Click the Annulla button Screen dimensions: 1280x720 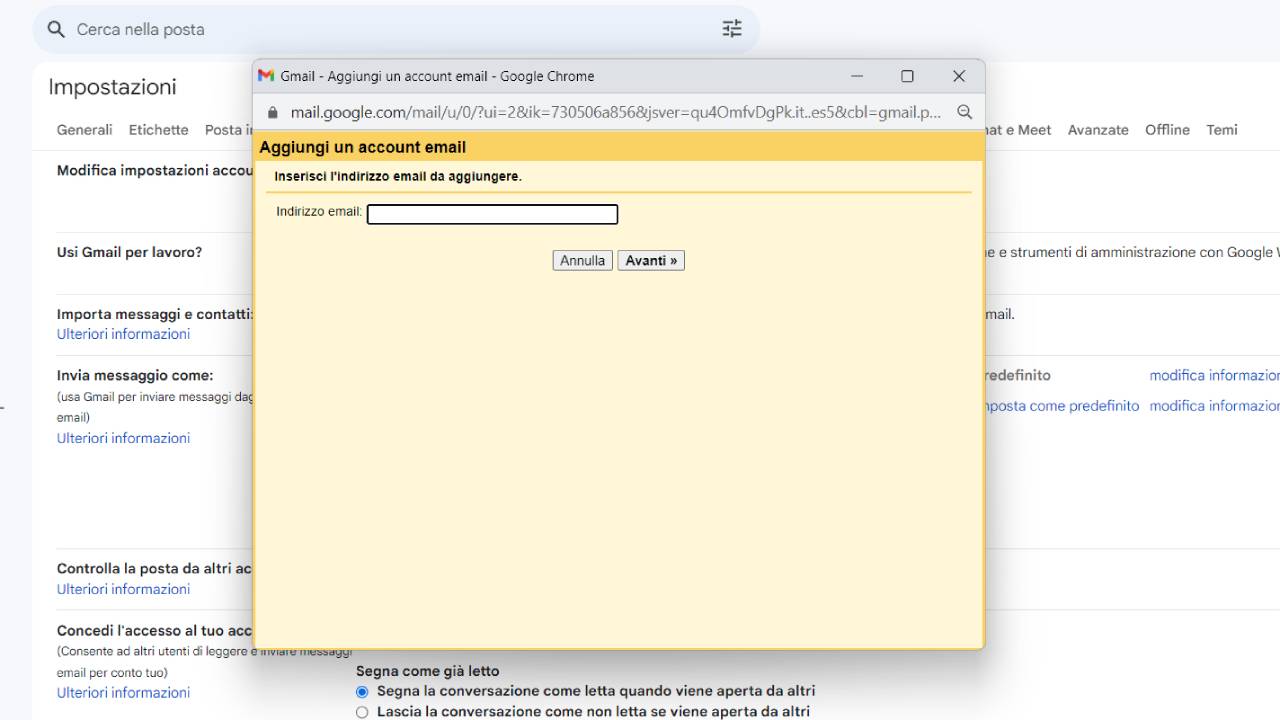(x=582, y=260)
